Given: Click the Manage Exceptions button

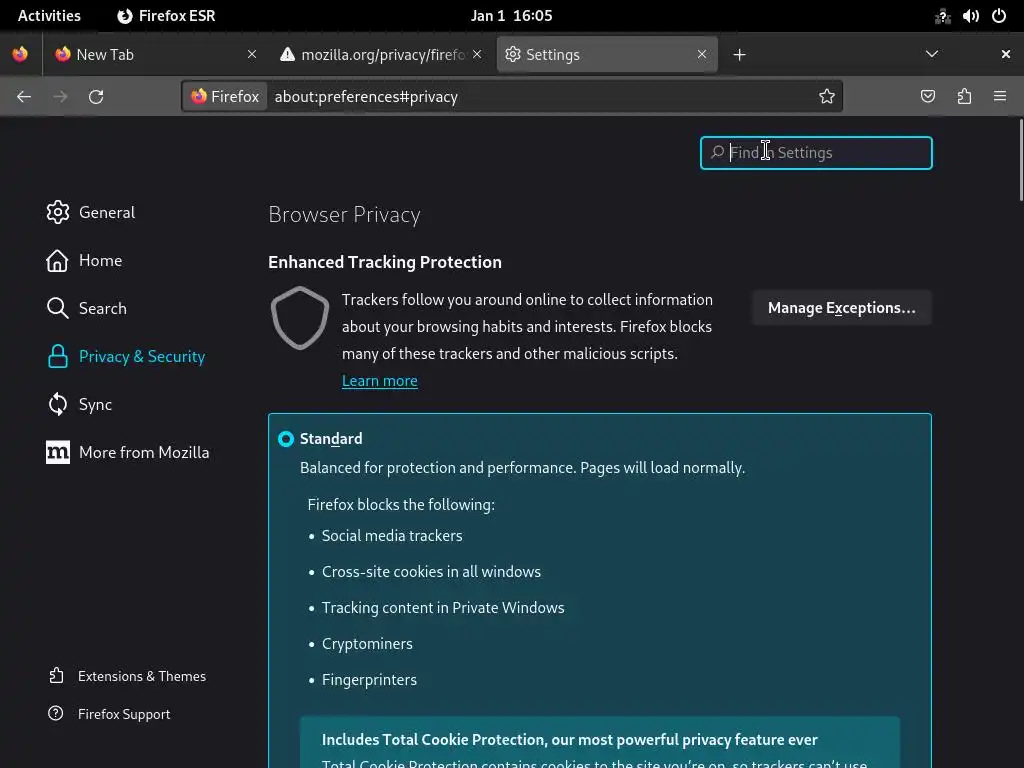Looking at the screenshot, I should 841,308.
